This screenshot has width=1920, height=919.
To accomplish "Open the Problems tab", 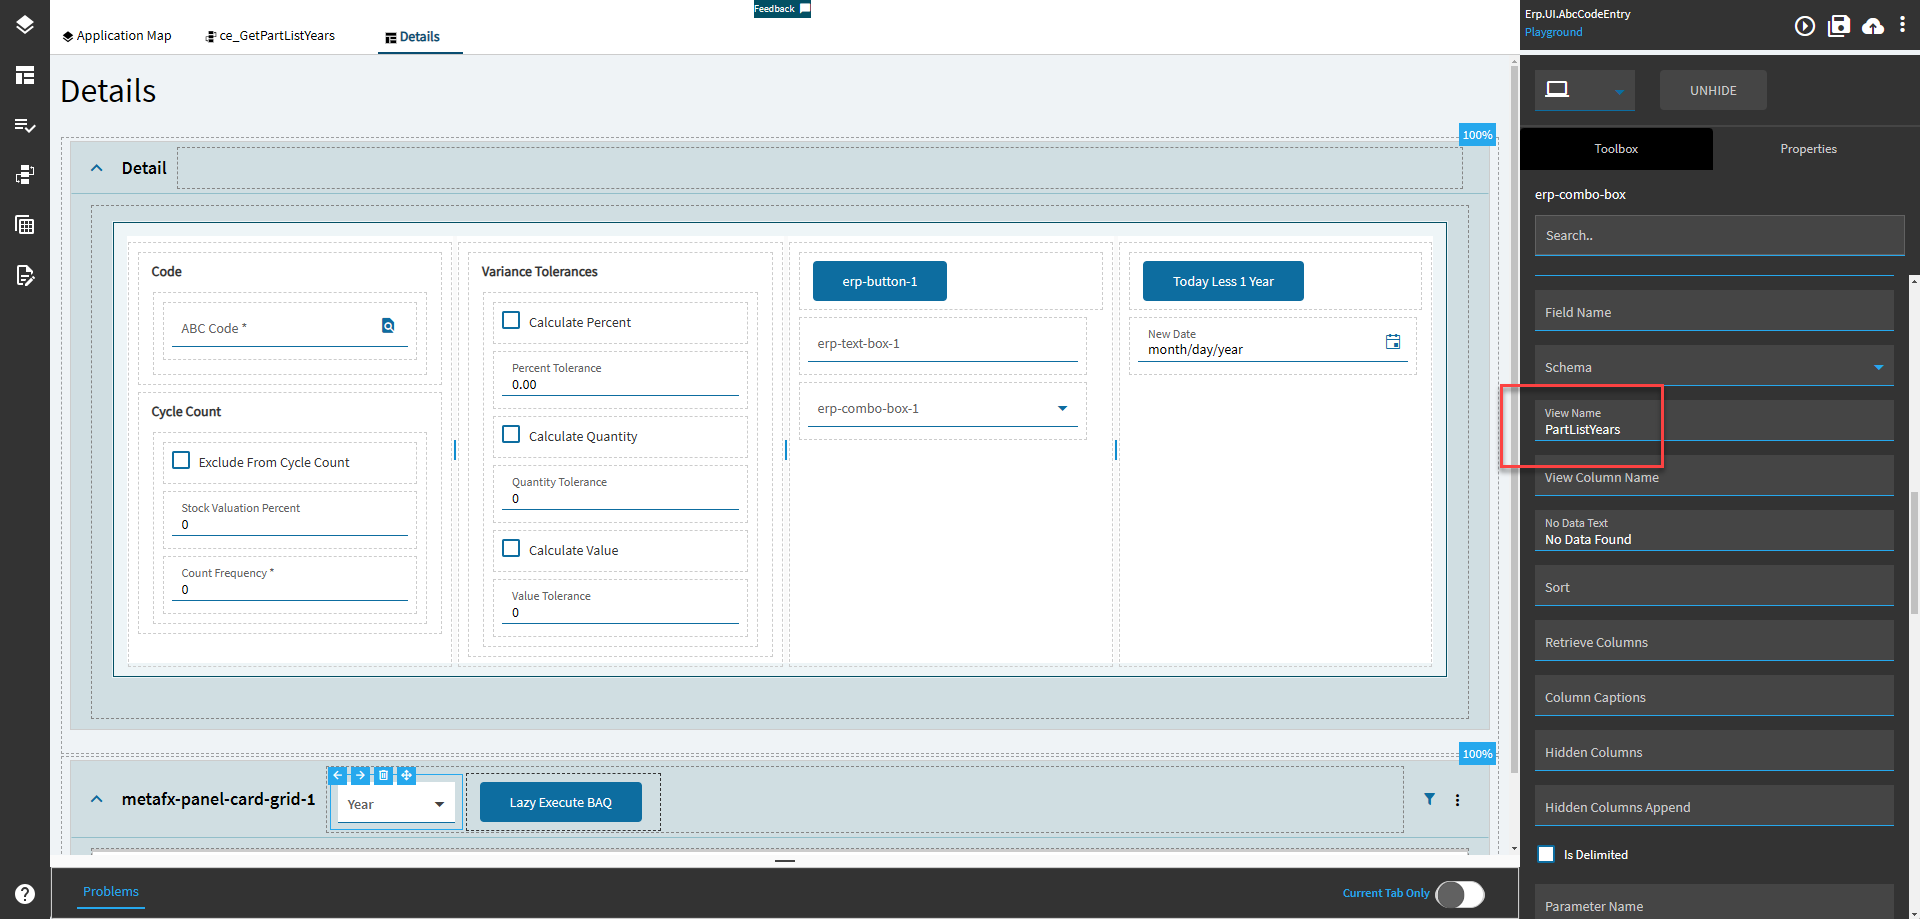I will pyautogui.click(x=111, y=891).
